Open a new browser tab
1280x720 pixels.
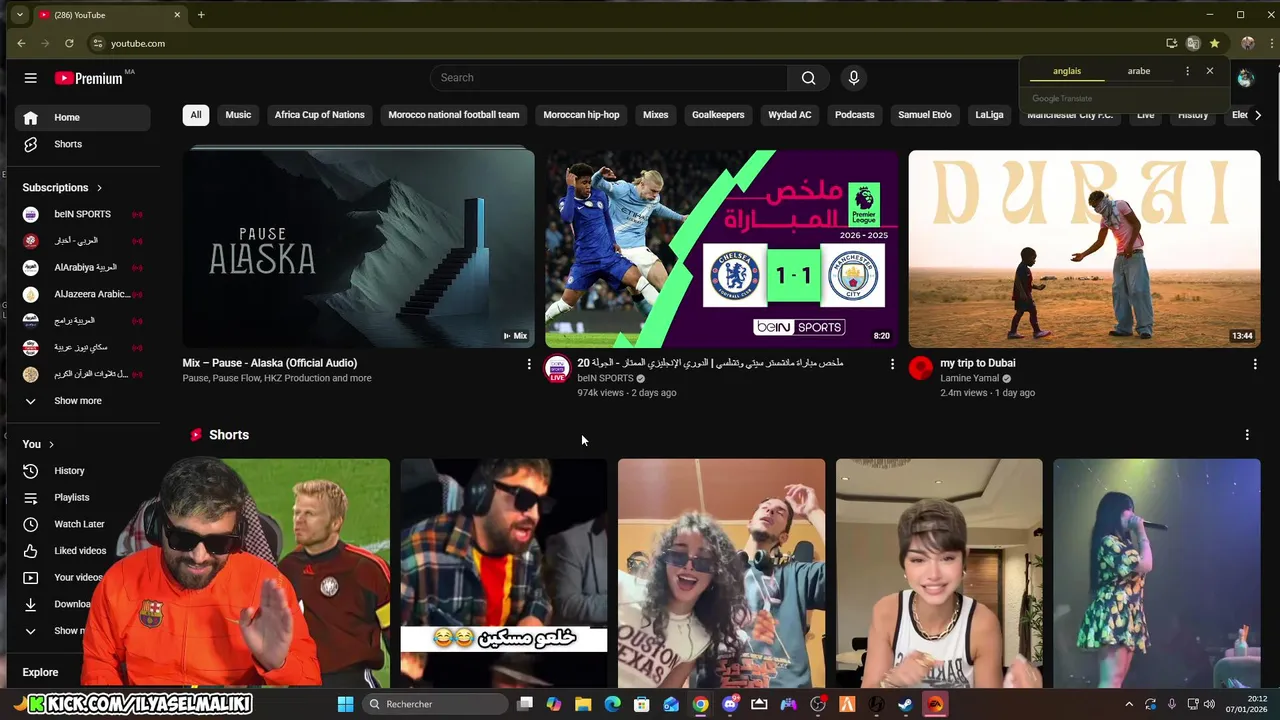[201, 15]
